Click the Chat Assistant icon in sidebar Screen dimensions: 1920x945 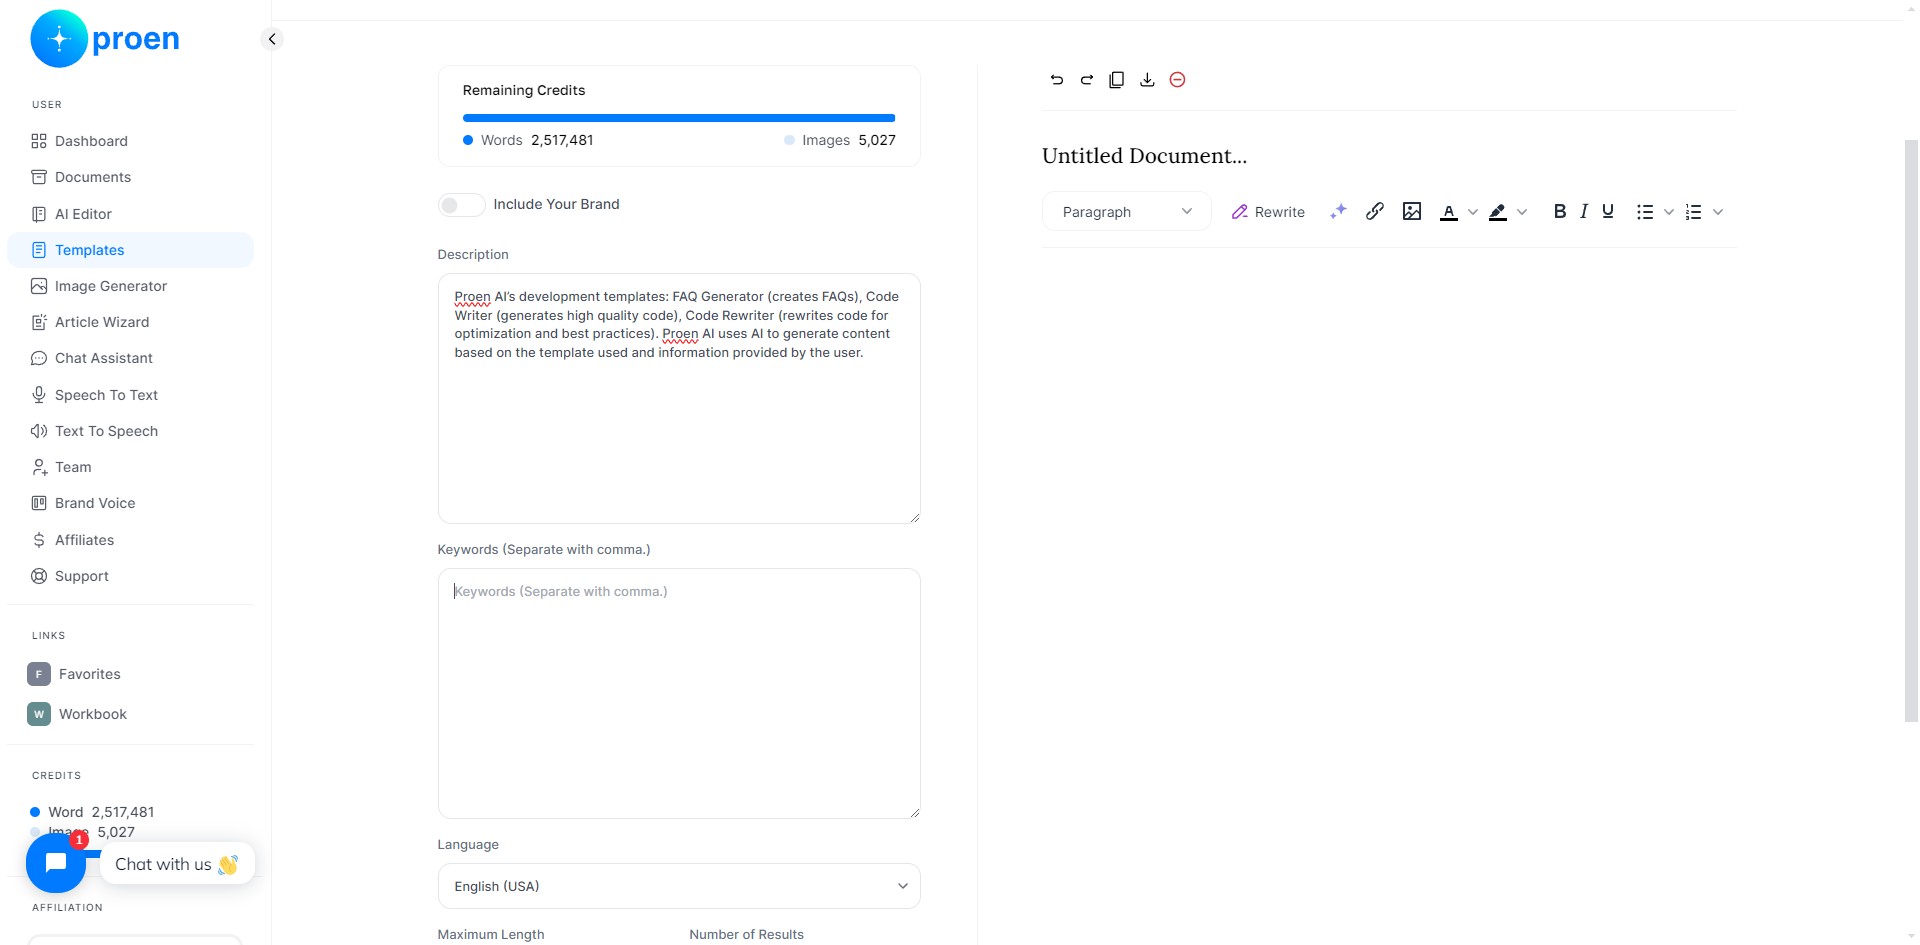(39, 358)
